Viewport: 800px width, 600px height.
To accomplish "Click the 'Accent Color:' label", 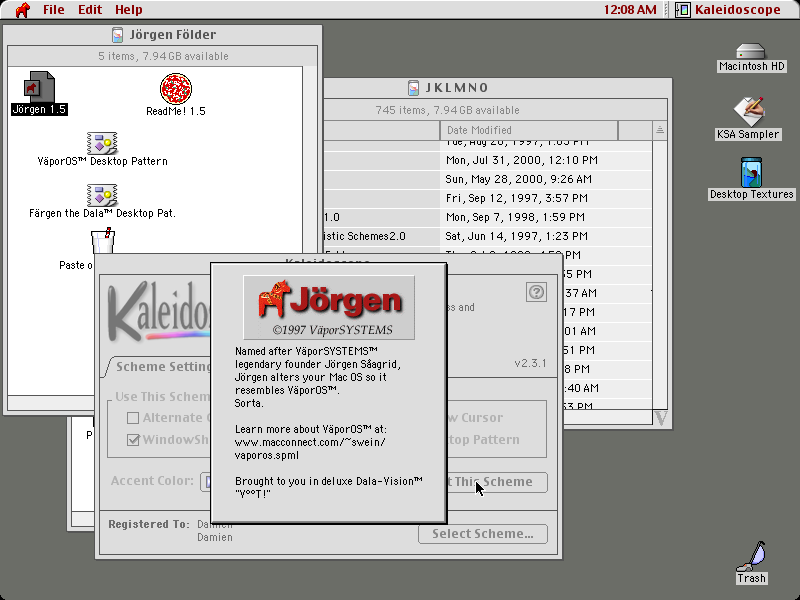I will tap(152, 481).
